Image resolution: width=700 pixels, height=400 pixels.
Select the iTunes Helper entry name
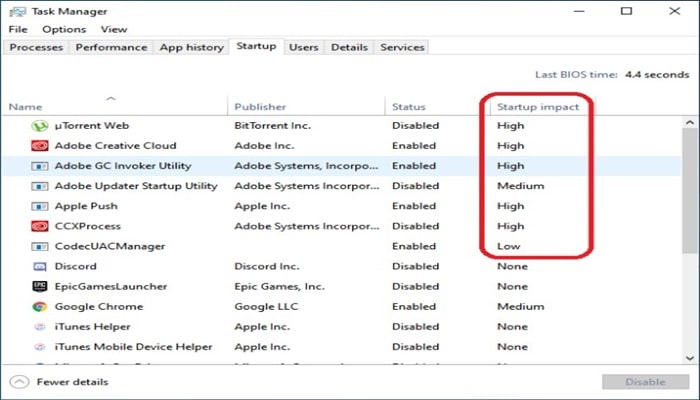click(92, 327)
